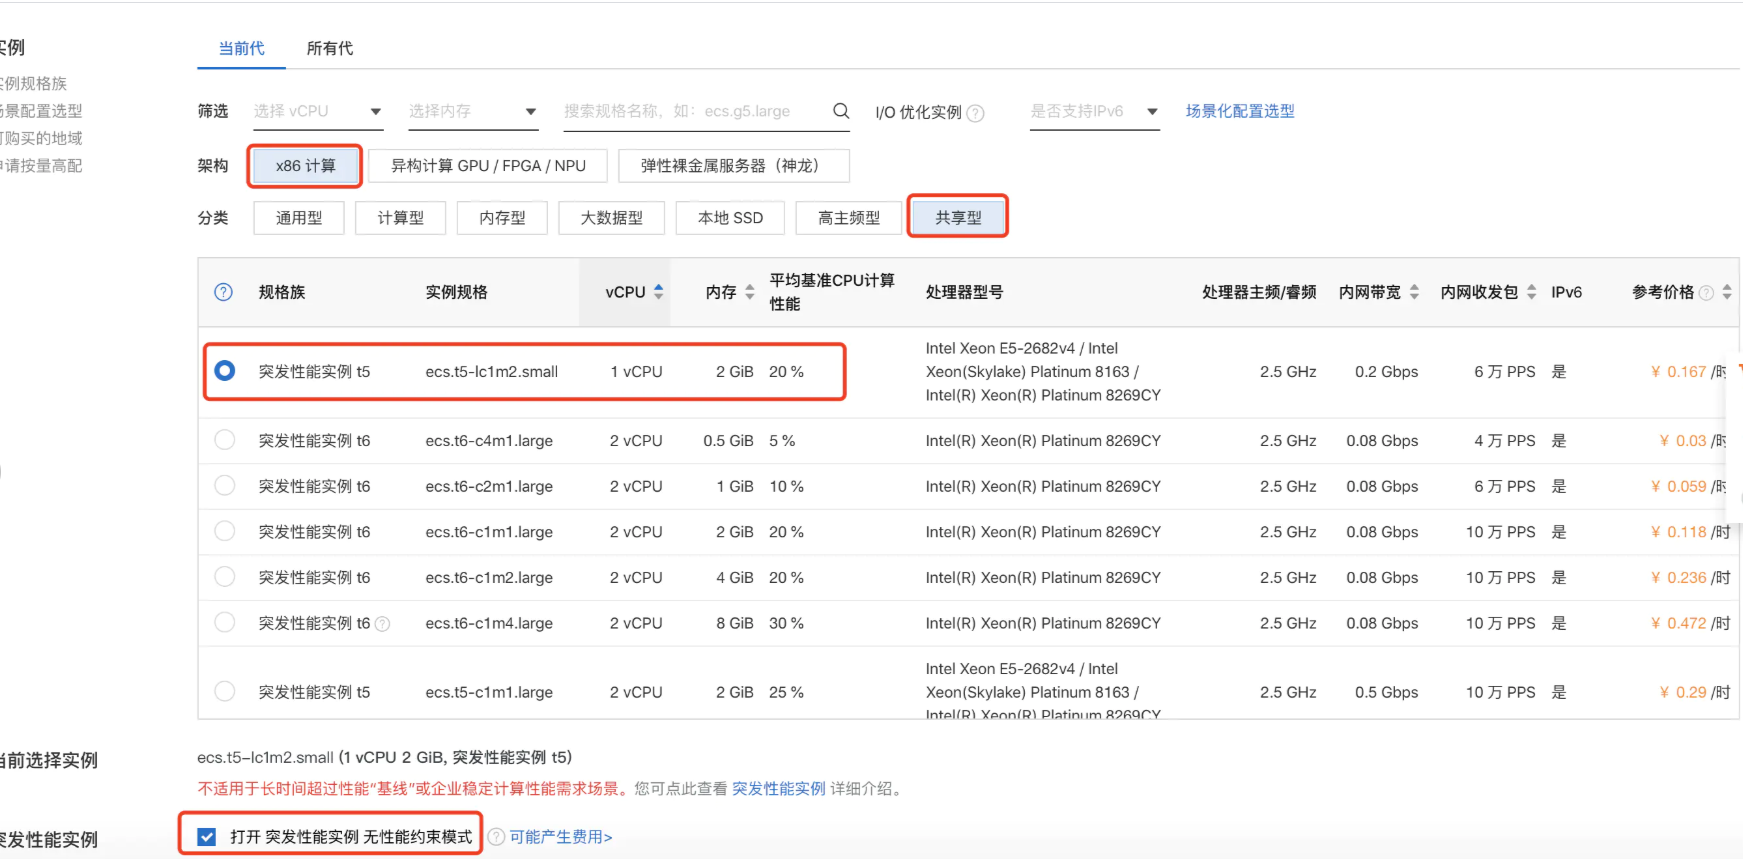This screenshot has height=859, width=1743.
Task: Click the ¥ 0.167 price cell
Action: tap(1688, 372)
